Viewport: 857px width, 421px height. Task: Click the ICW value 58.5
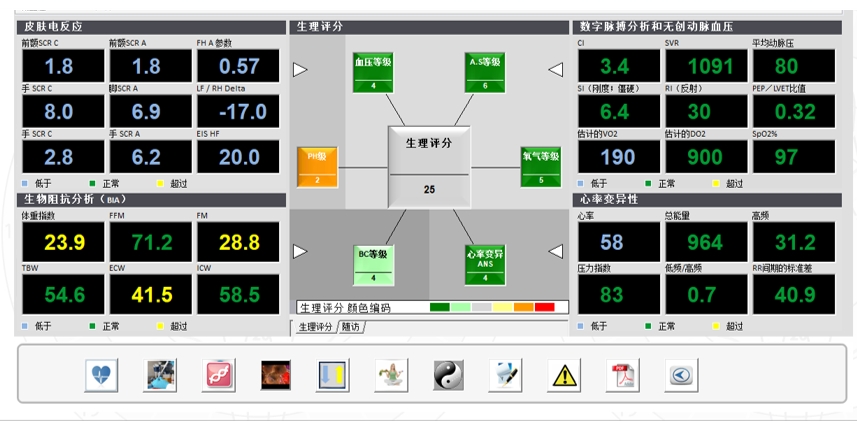[238, 295]
